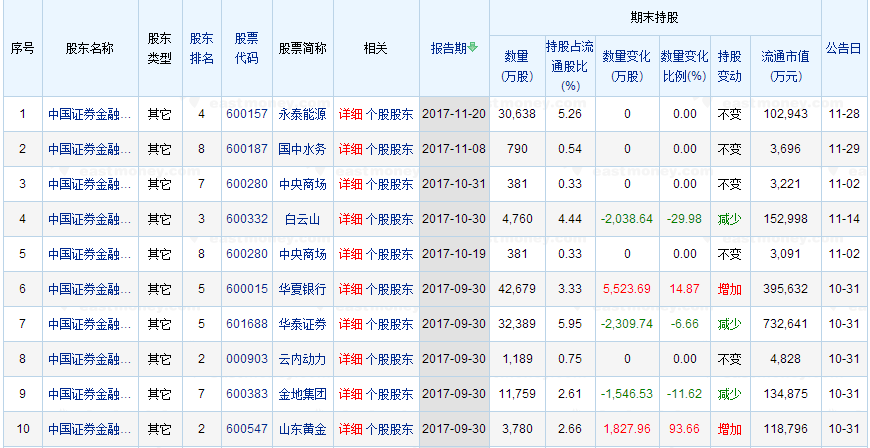Image resolution: width=870 pixels, height=448 pixels.
Task: Click the 流通市值 column header
Action: coord(784,66)
